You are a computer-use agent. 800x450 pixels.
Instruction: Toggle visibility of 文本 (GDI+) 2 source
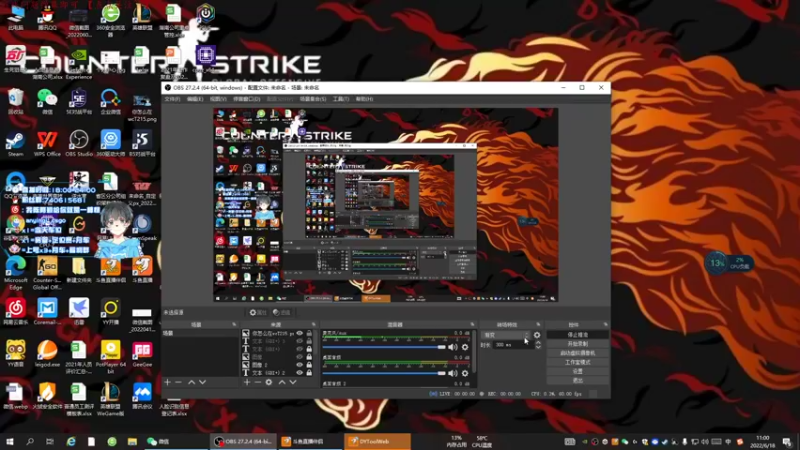[x=299, y=373]
